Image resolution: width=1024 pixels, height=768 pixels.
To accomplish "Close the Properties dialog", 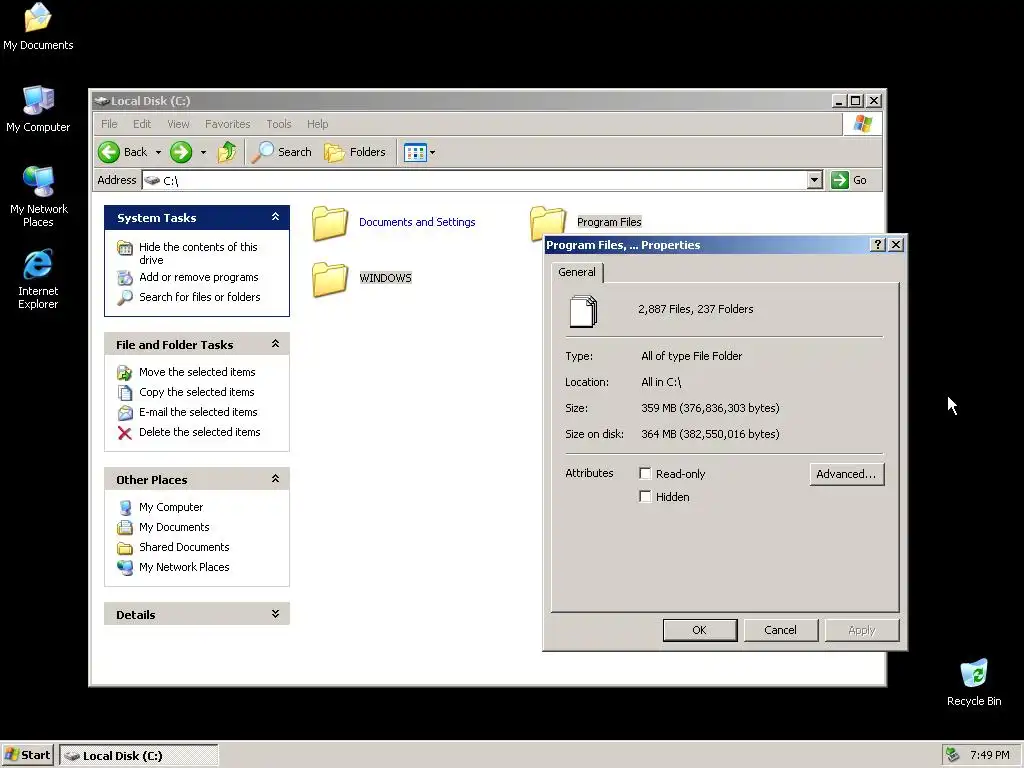I will [x=896, y=244].
